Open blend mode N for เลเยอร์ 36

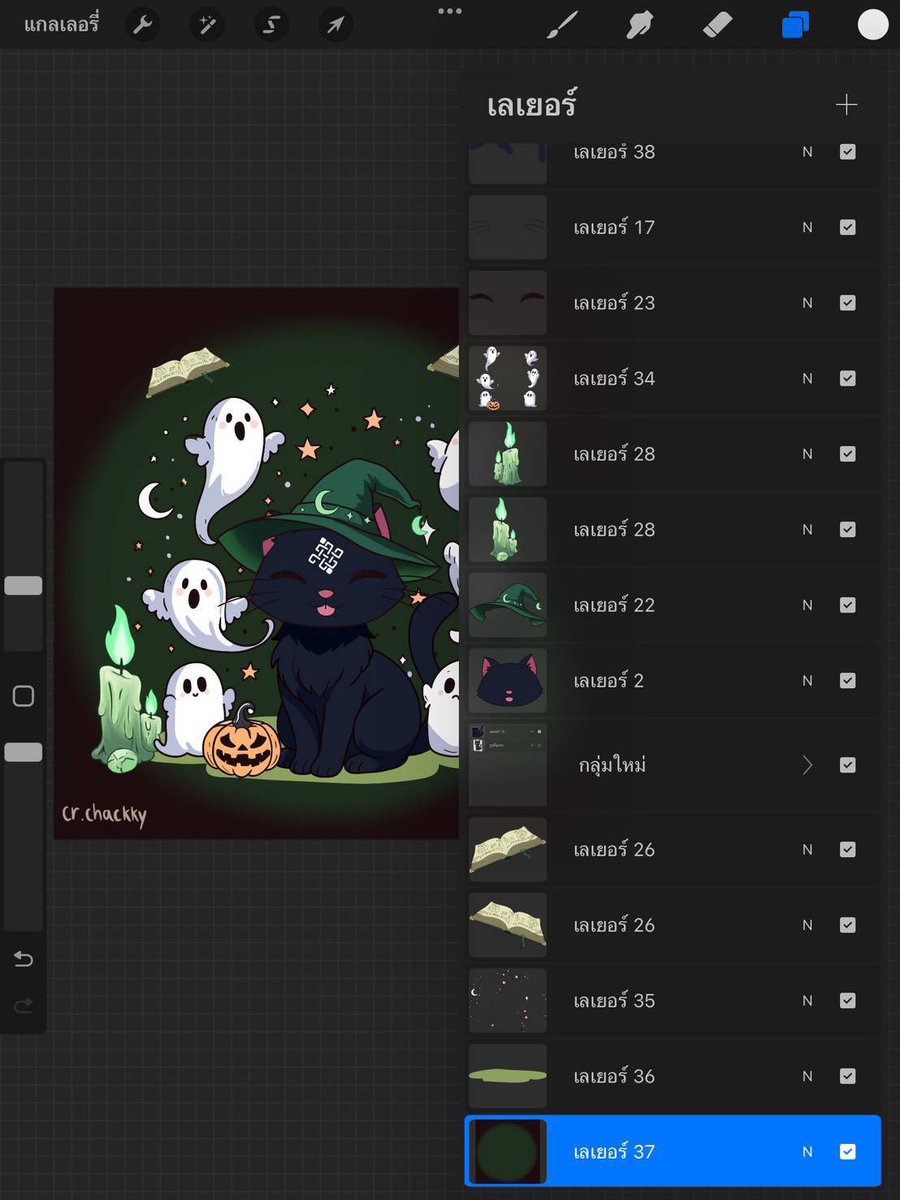pos(807,1077)
